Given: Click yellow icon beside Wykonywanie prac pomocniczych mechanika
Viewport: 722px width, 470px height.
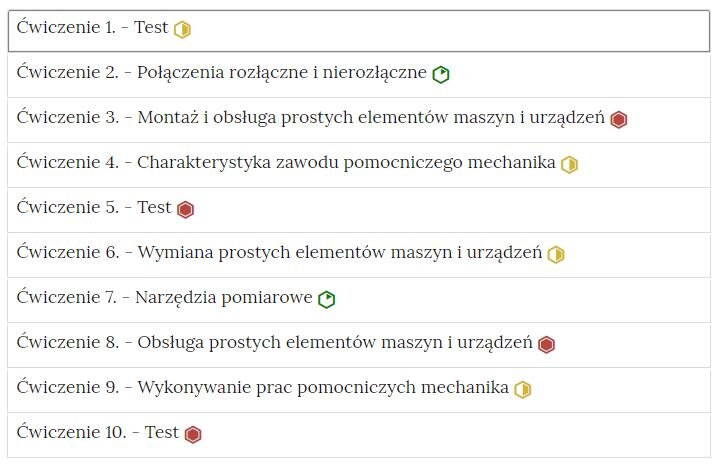Looking at the screenshot, I should tap(522, 389).
